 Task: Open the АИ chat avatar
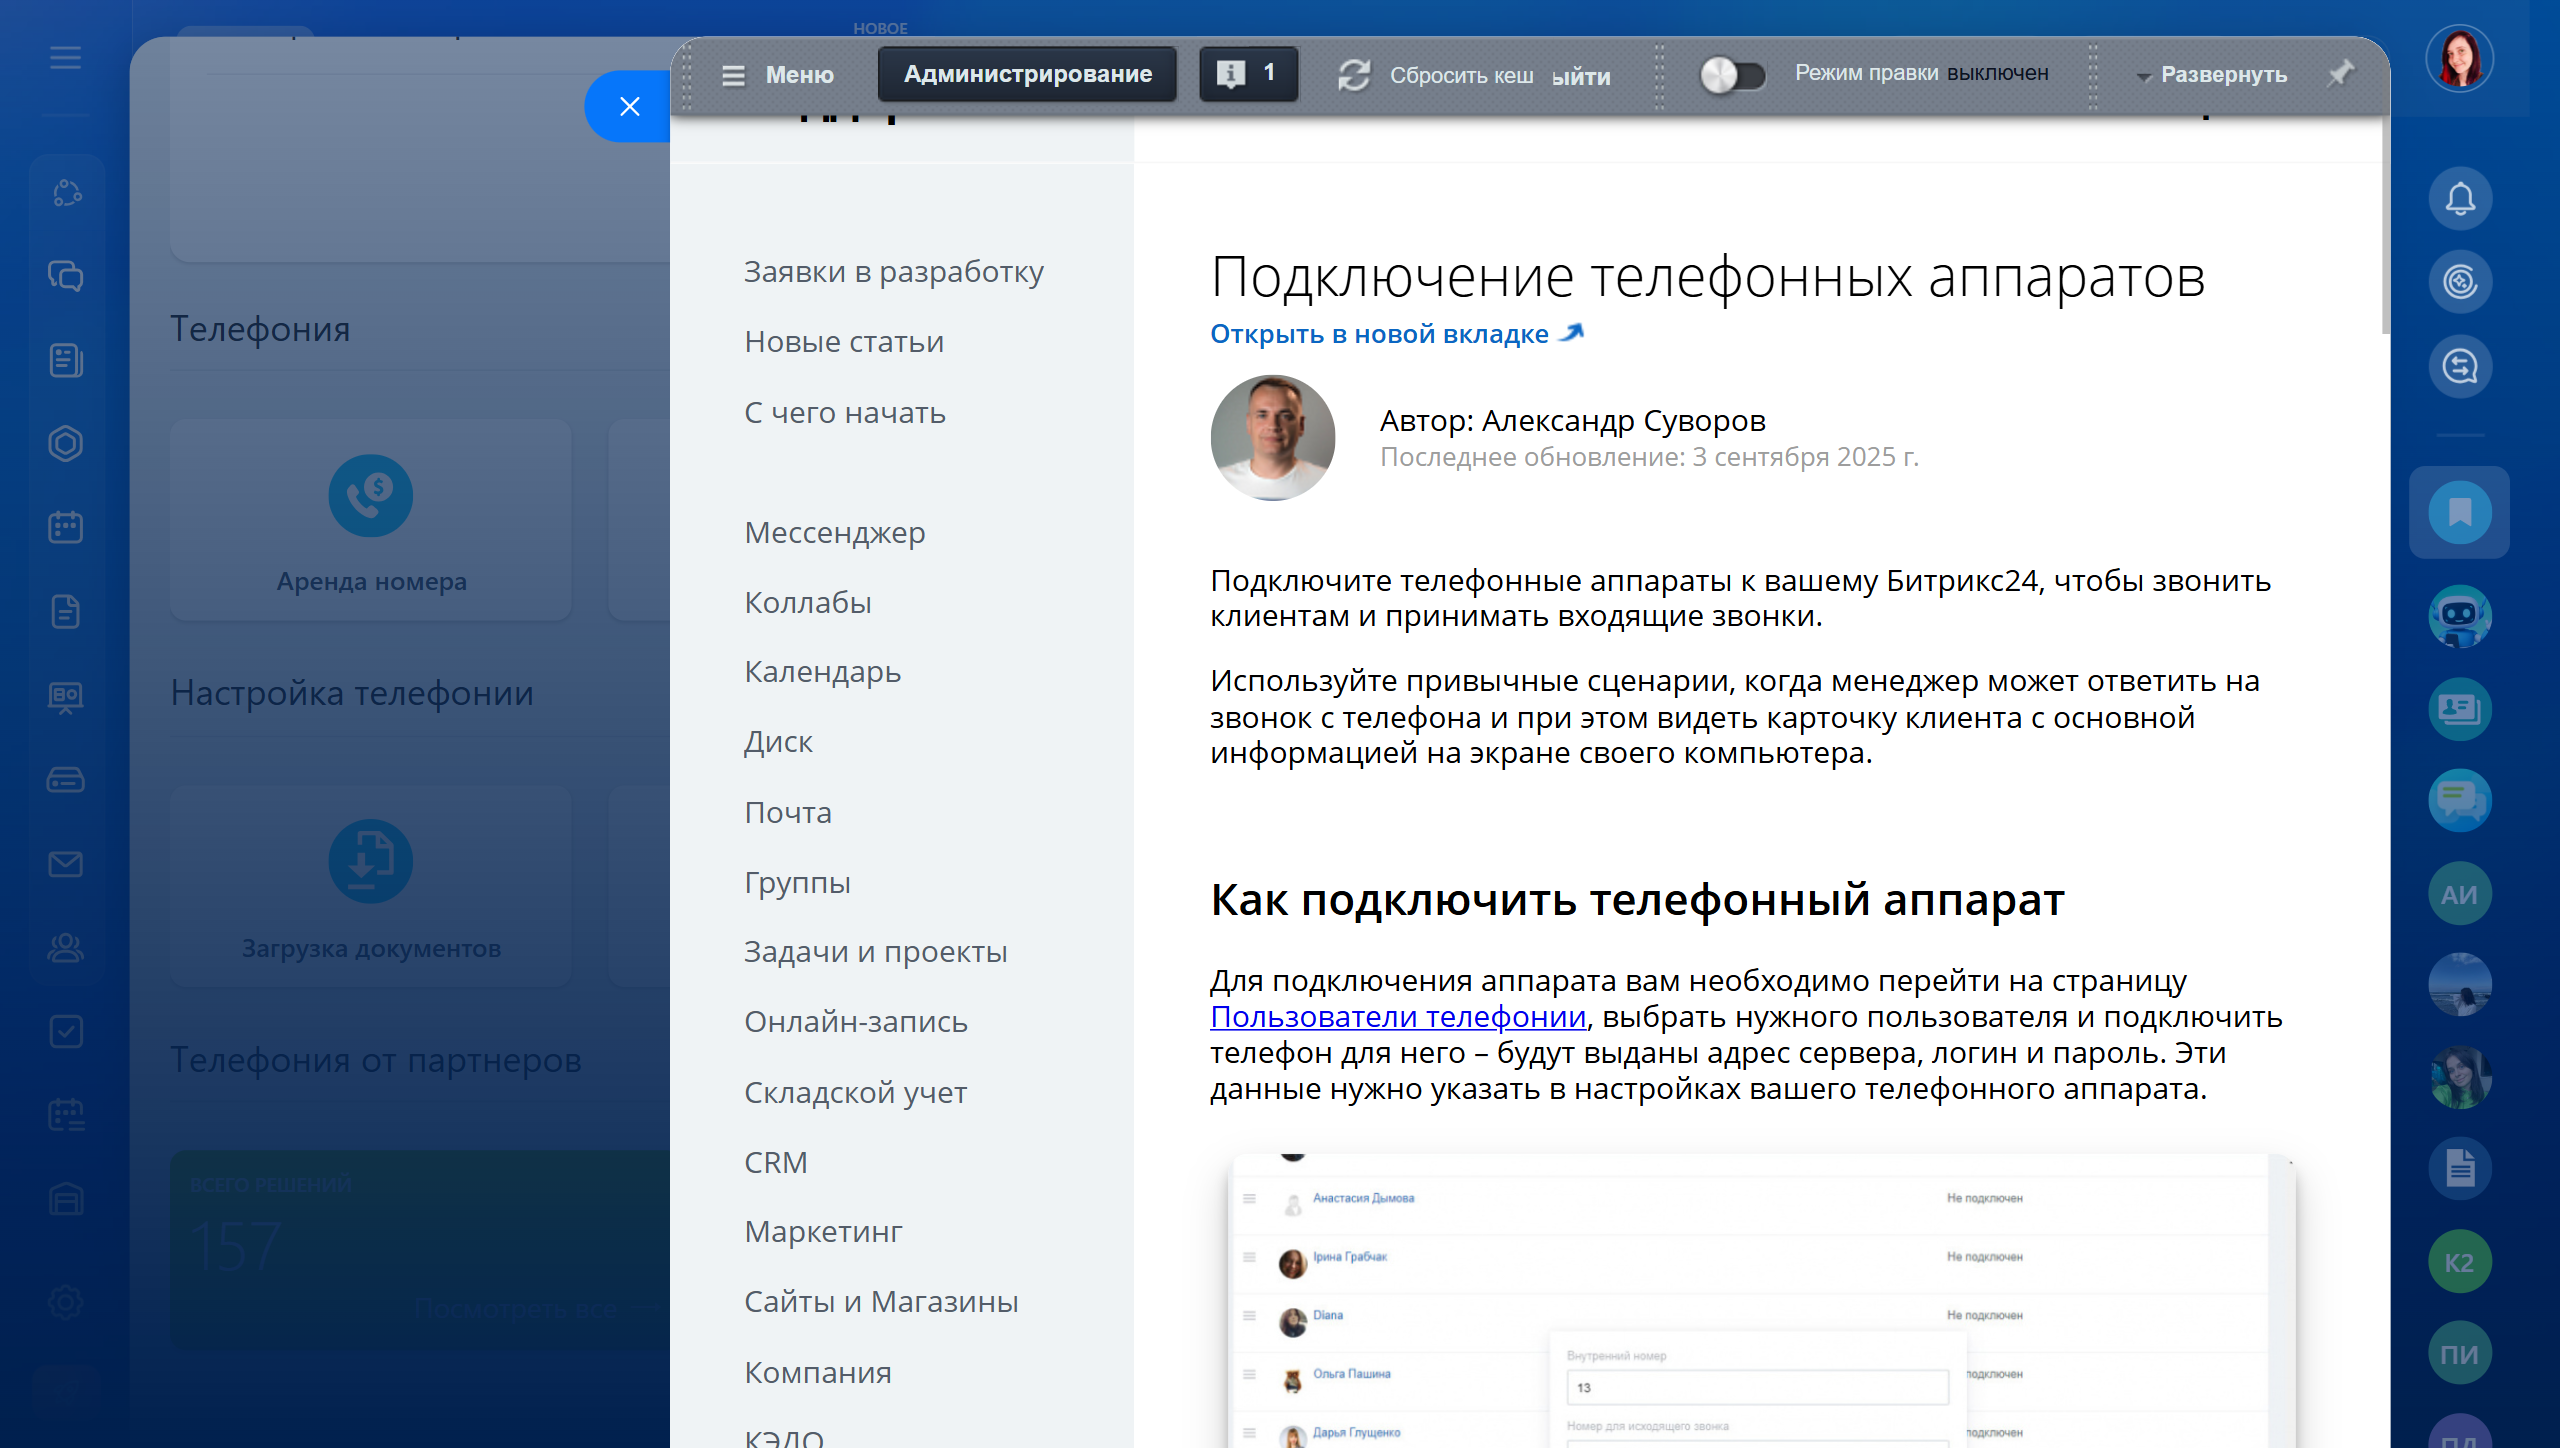(2459, 893)
